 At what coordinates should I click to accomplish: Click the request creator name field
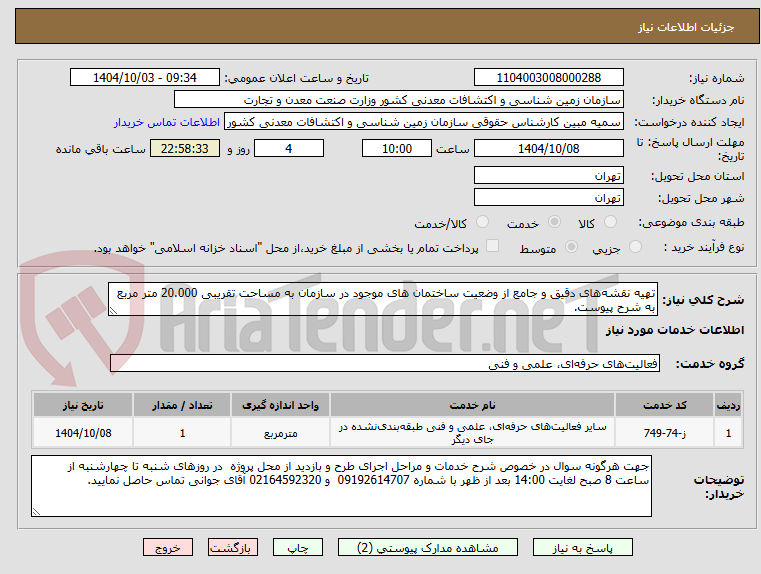pyautogui.click(x=424, y=122)
